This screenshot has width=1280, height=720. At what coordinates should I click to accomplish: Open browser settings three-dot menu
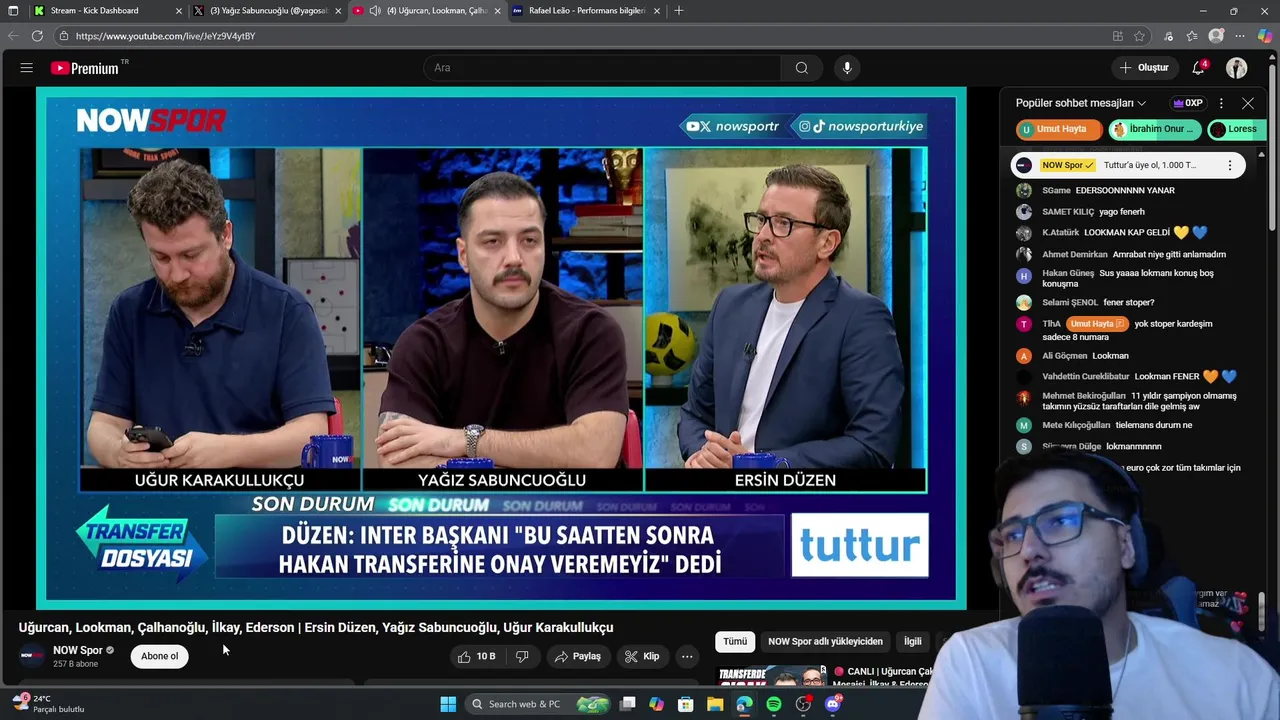1241,36
